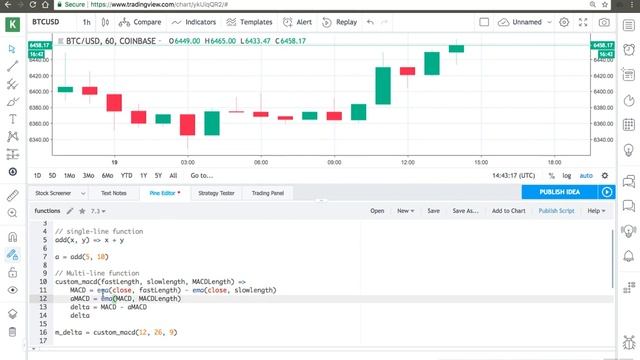Image resolution: width=640 pixels, height=360 pixels.
Task: Undo the last chart action
Action: click(x=370, y=22)
